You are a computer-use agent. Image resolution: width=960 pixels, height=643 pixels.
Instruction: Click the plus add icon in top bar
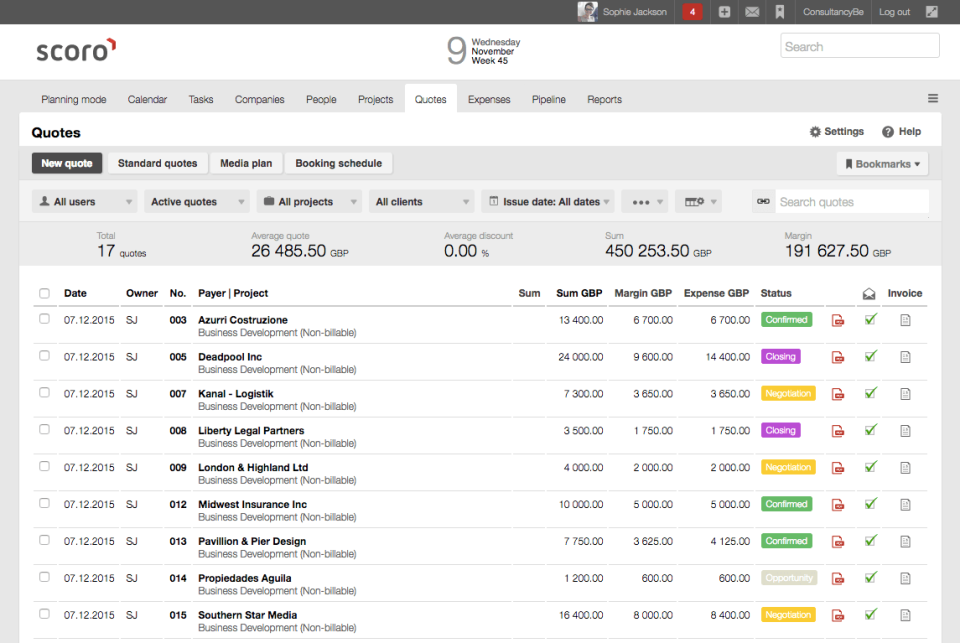click(x=724, y=12)
